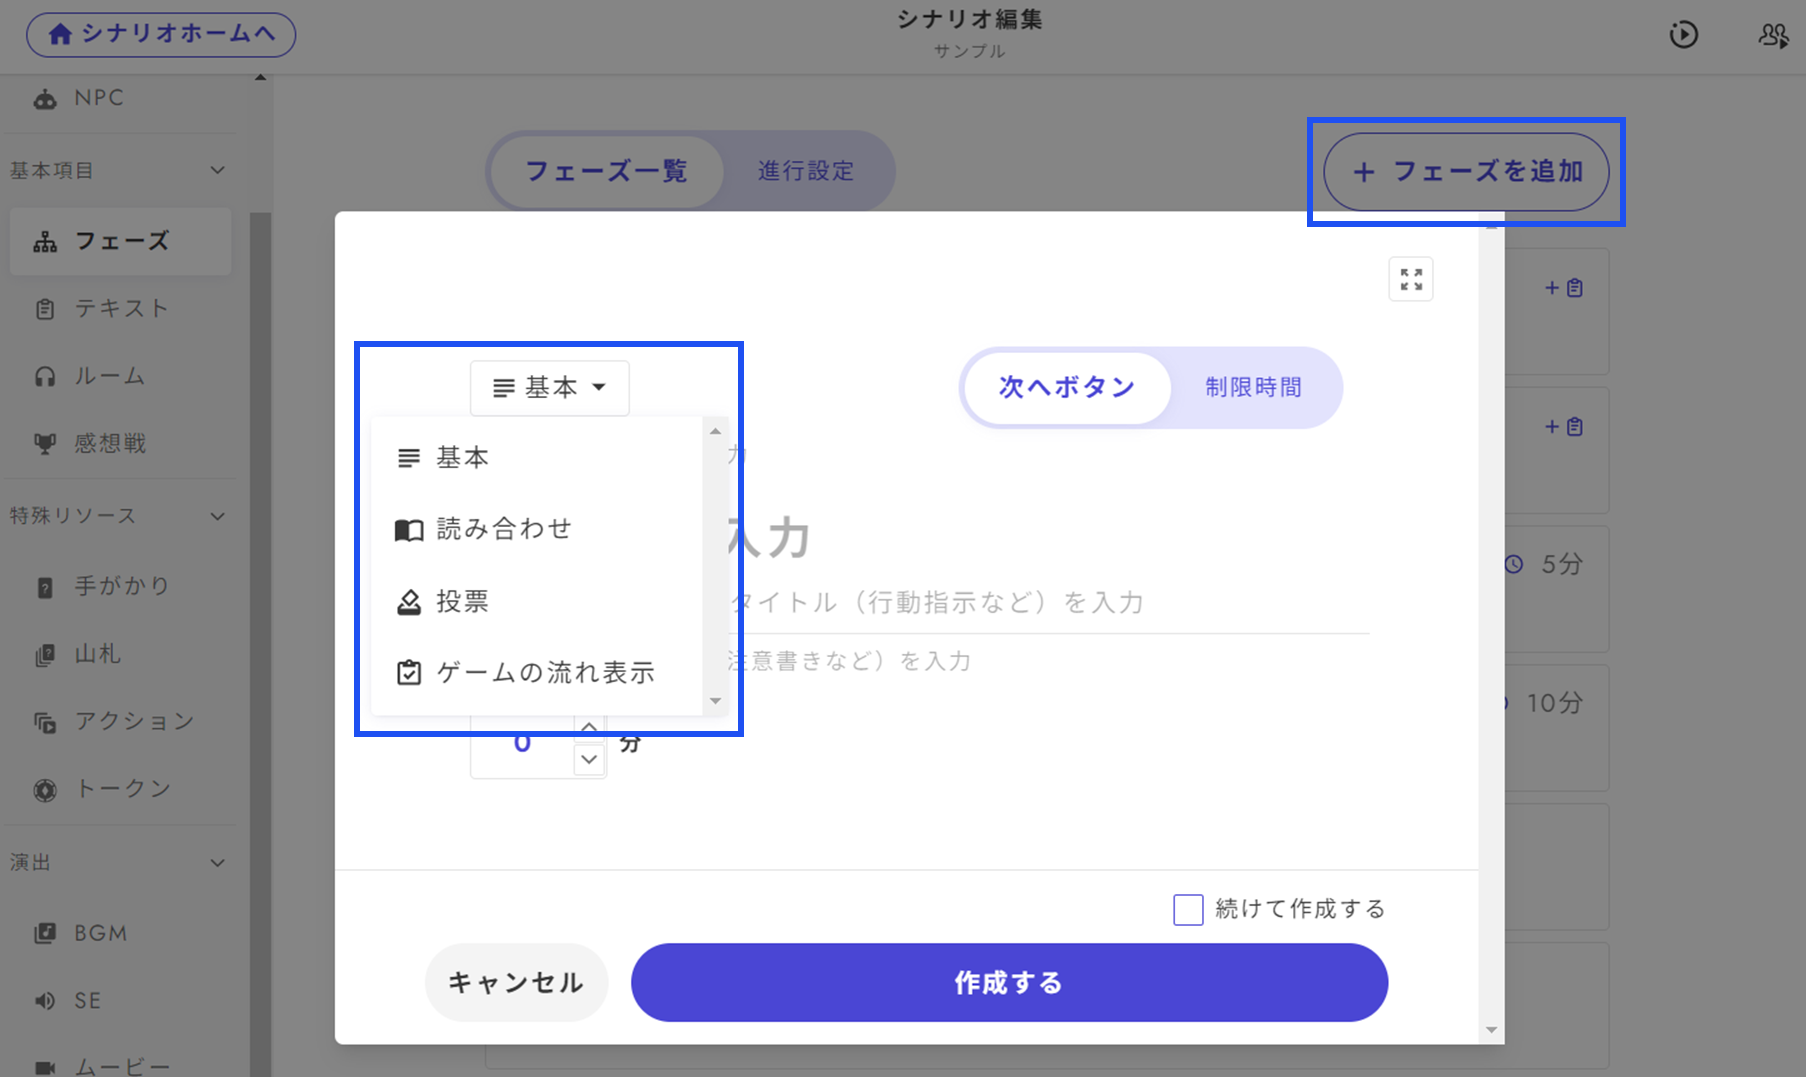The height and width of the screenshot is (1077, 1806).
Task: Collapse the 基本項目 sidebar section
Action: click(217, 171)
